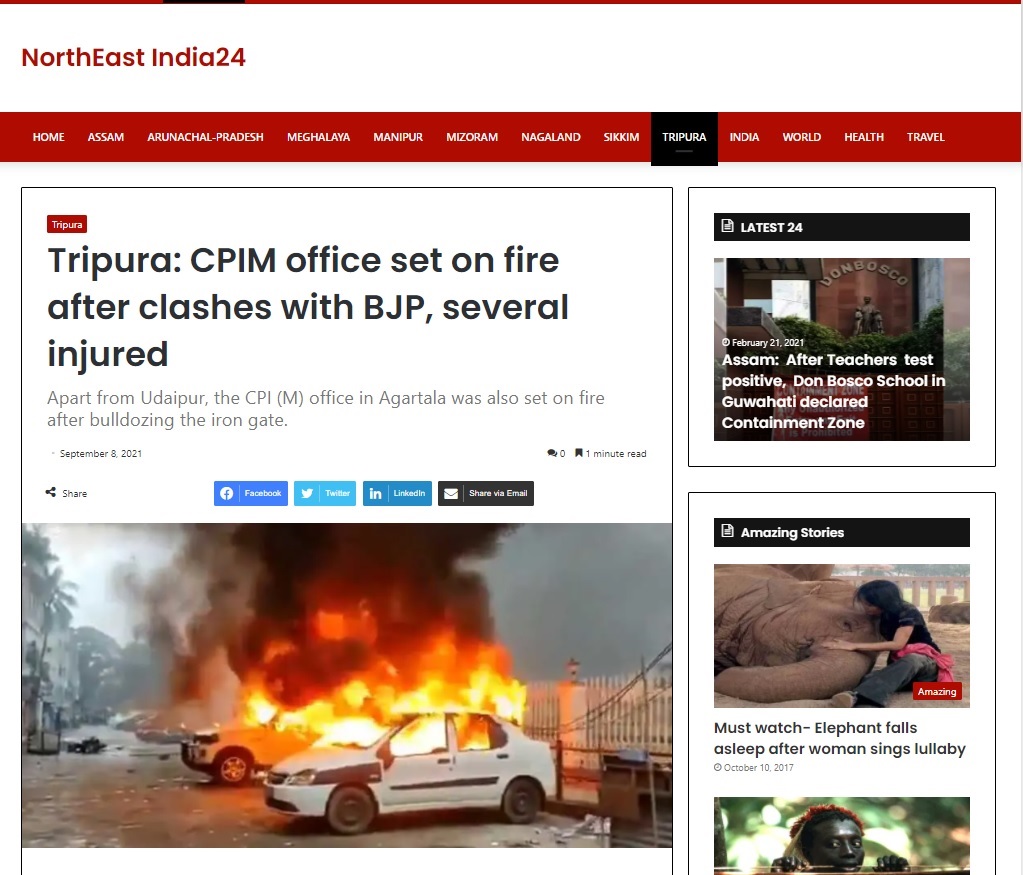Click the Amazing Stories document icon

click(727, 531)
